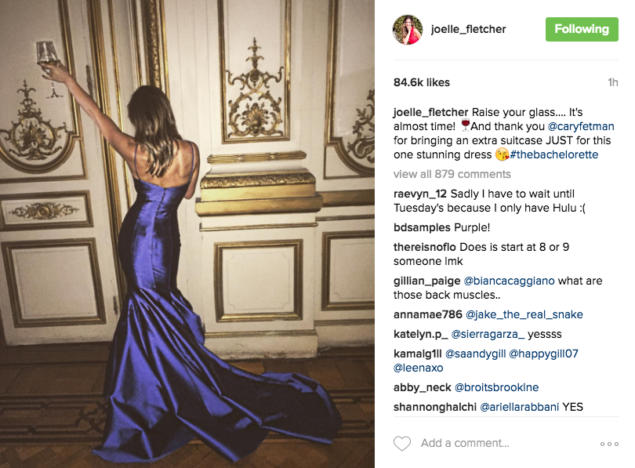The width and height of the screenshot is (635, 468).
Task: Click joelle_fletcher profile avatar picture
Action: pos(407,30)
